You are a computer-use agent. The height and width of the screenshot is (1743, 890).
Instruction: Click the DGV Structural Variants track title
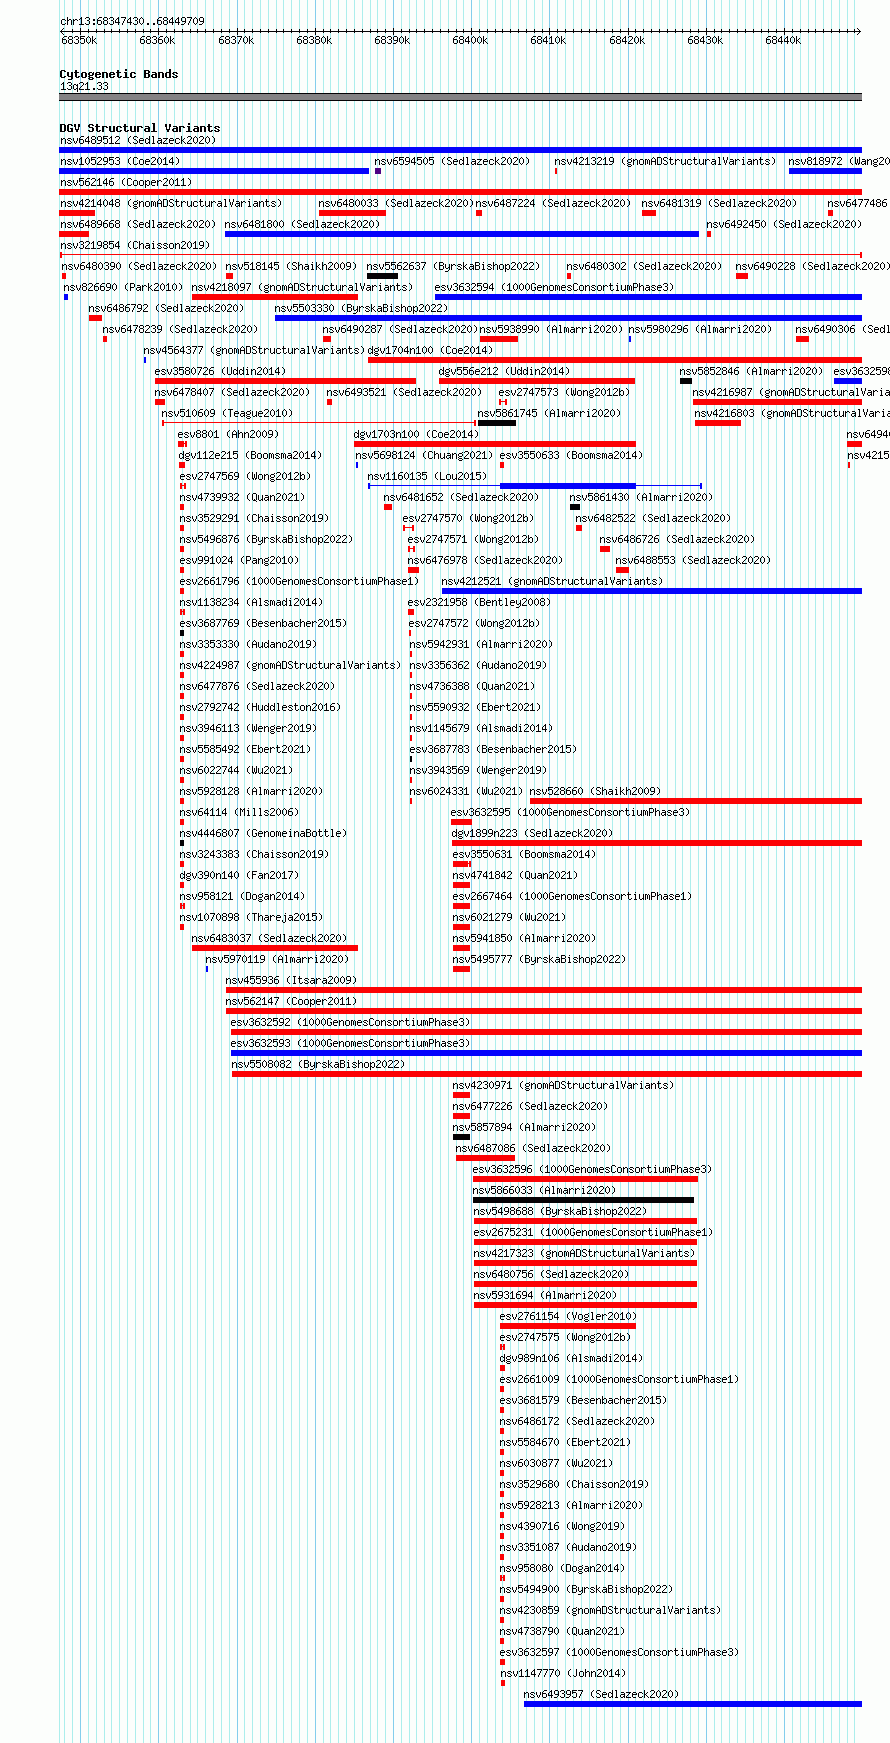[x=140, y=128]
